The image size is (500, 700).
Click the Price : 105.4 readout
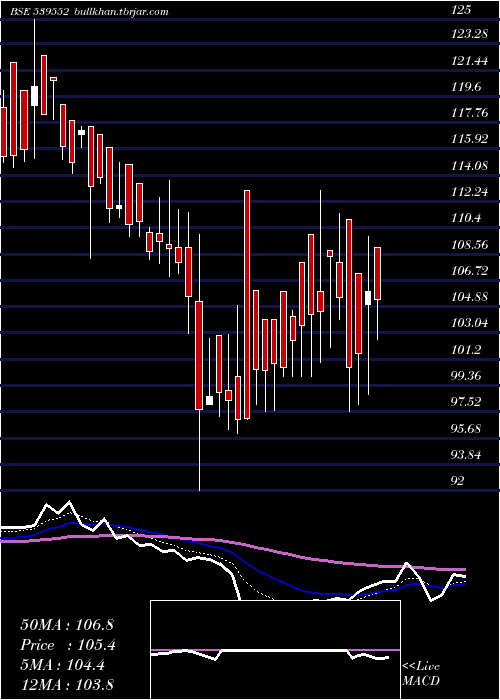click(x=68, y=645)
